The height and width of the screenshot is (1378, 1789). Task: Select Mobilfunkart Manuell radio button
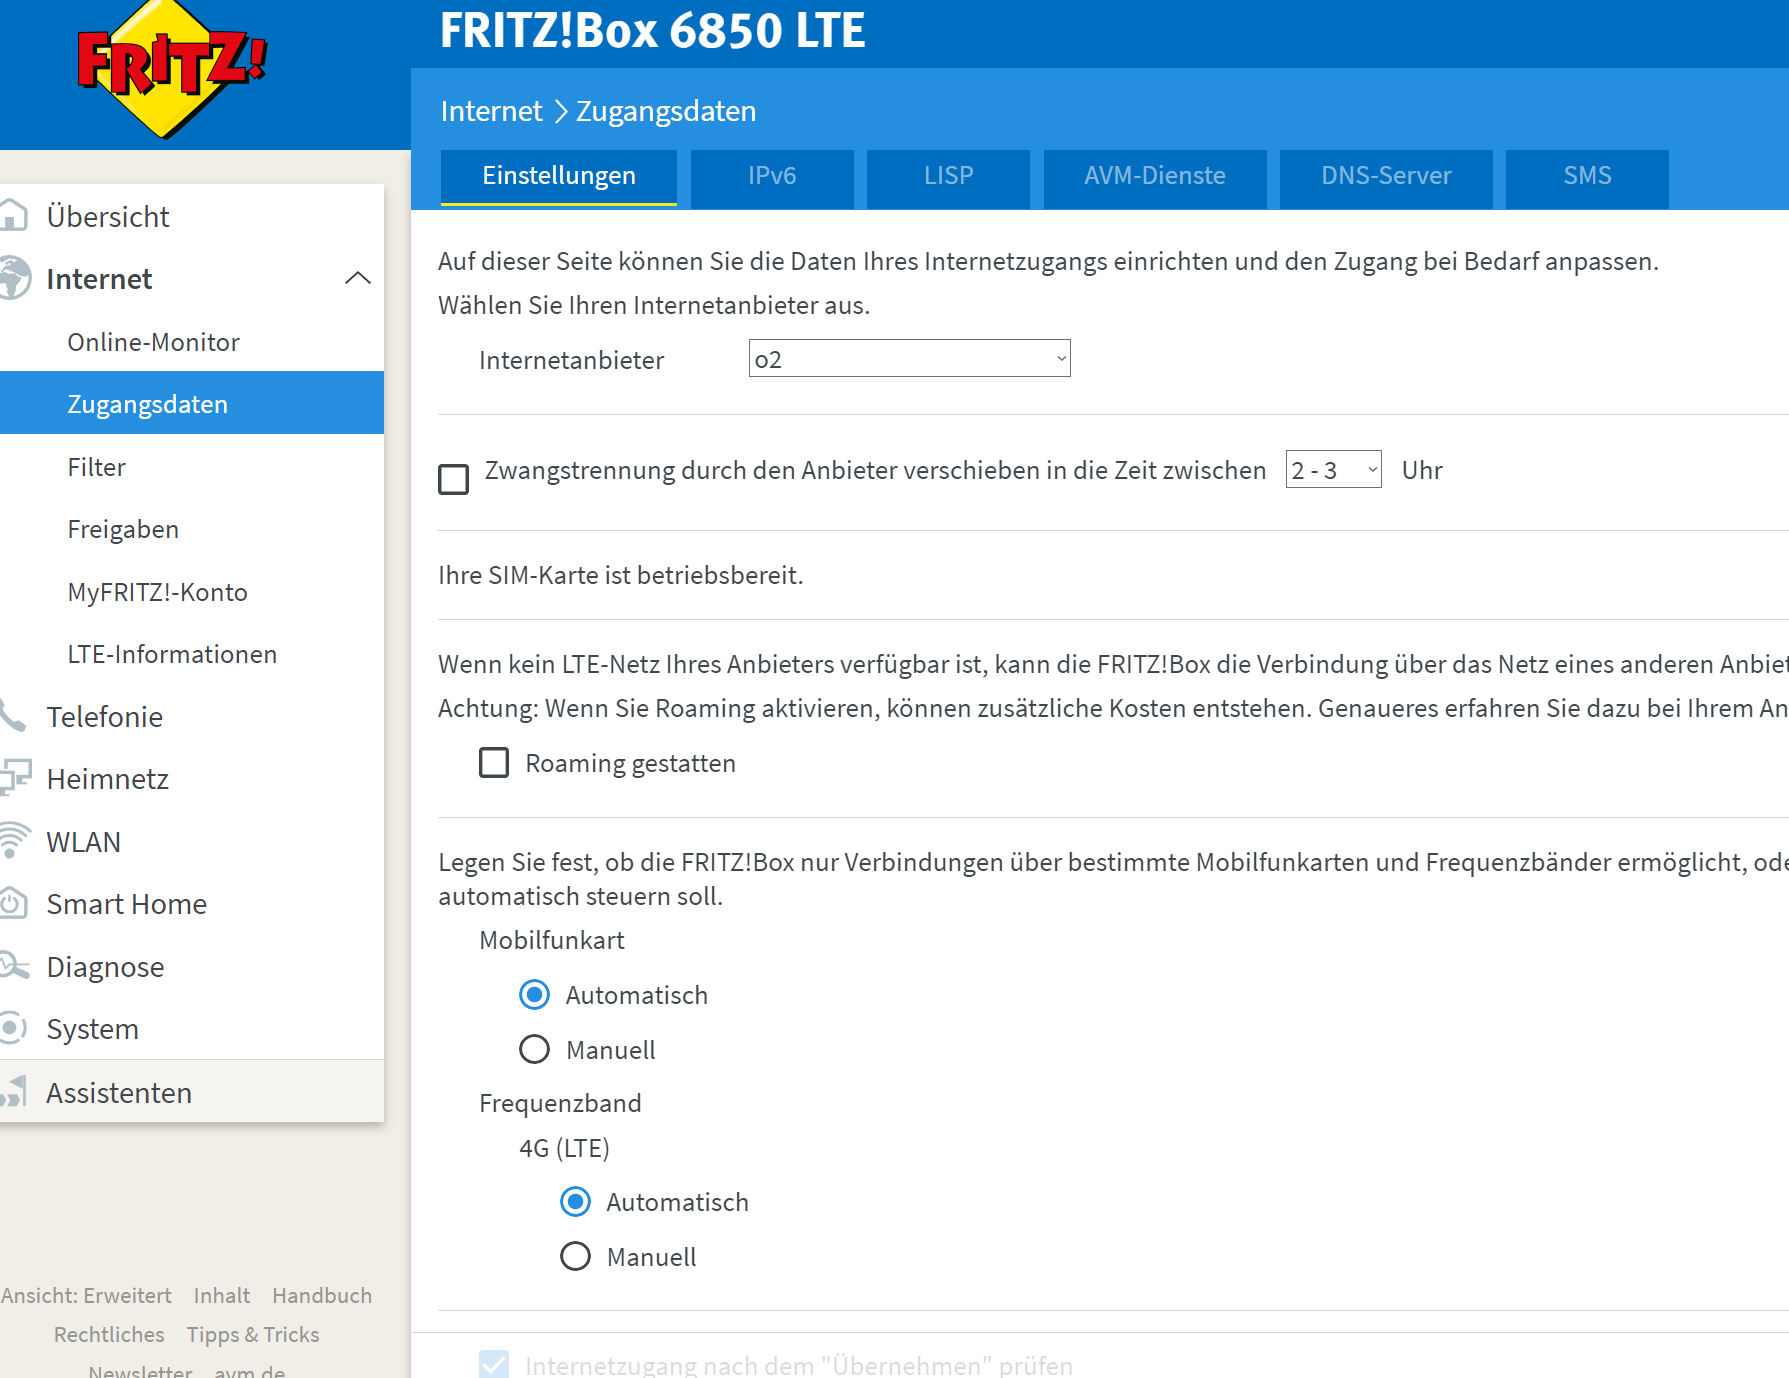pos(535,1050)
